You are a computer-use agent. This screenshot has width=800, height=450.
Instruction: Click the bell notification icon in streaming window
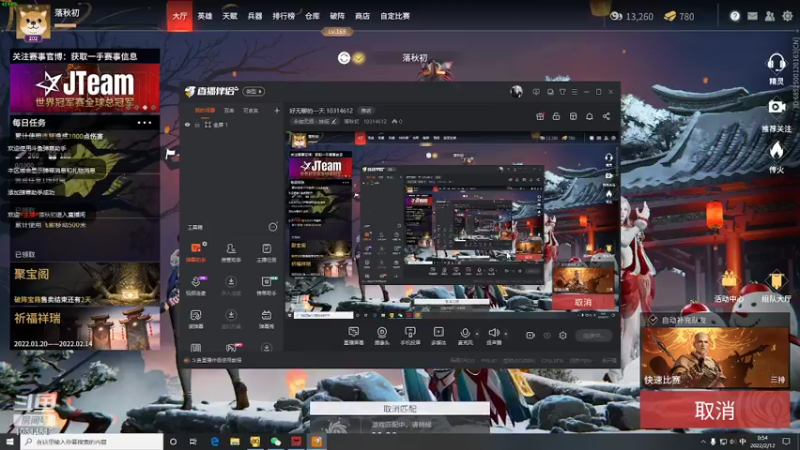pyautogui.click(x=589, y=116)
